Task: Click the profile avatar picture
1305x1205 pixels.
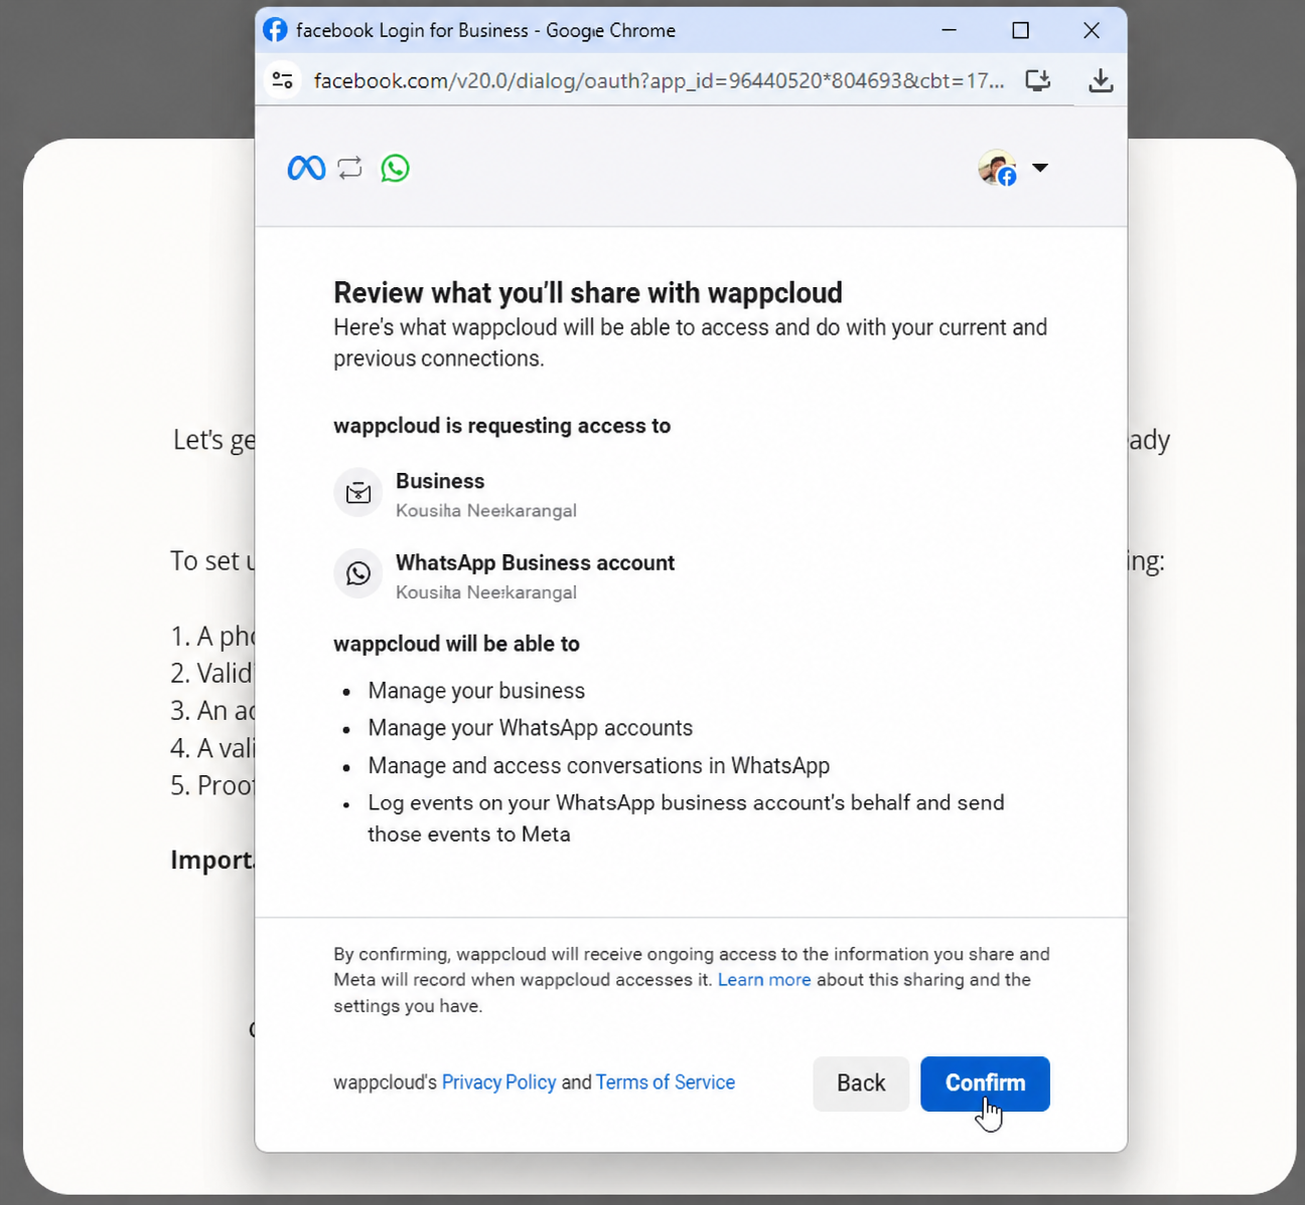Action: pyautogui.click(x=997, y=168)
